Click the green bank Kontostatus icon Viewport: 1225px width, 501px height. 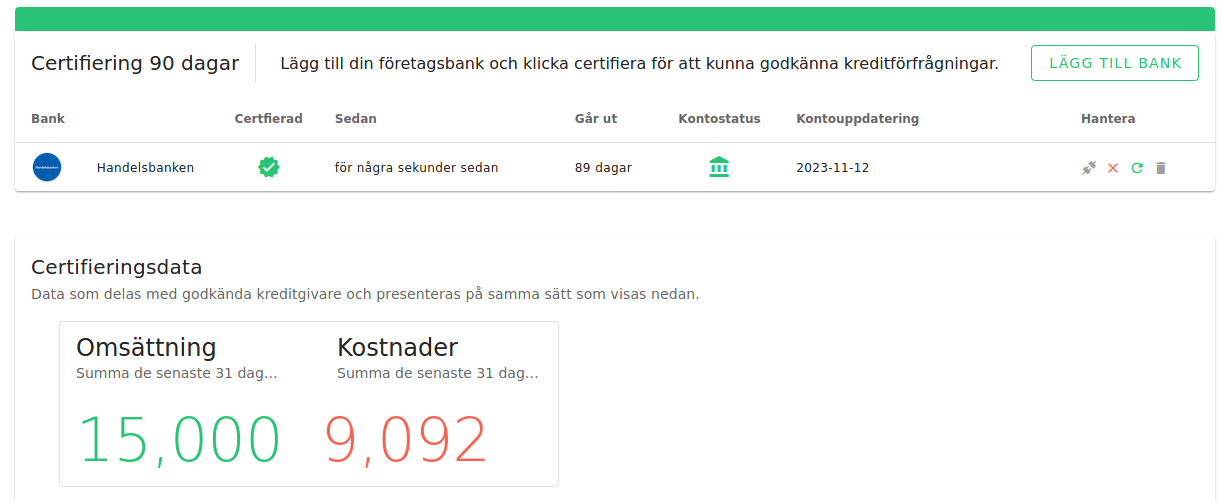click(x=719, y=167)
